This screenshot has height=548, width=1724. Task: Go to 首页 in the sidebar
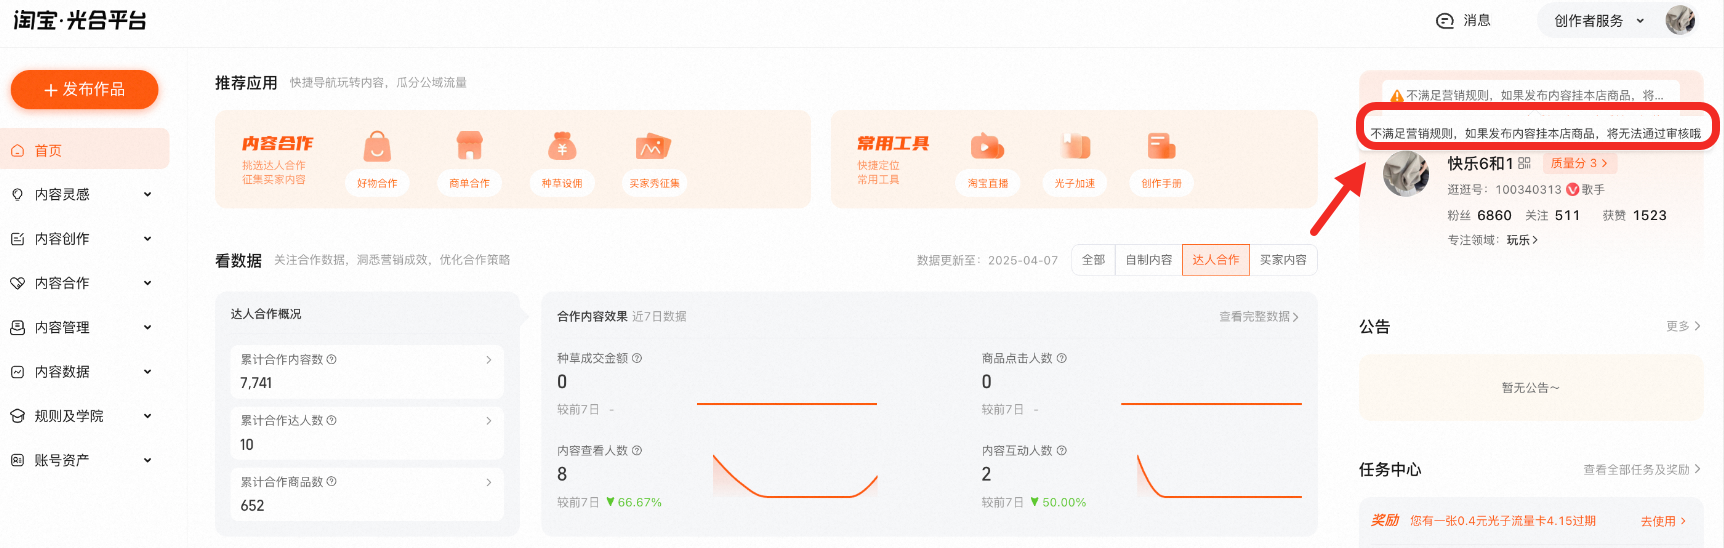click(x=85, y=150)
